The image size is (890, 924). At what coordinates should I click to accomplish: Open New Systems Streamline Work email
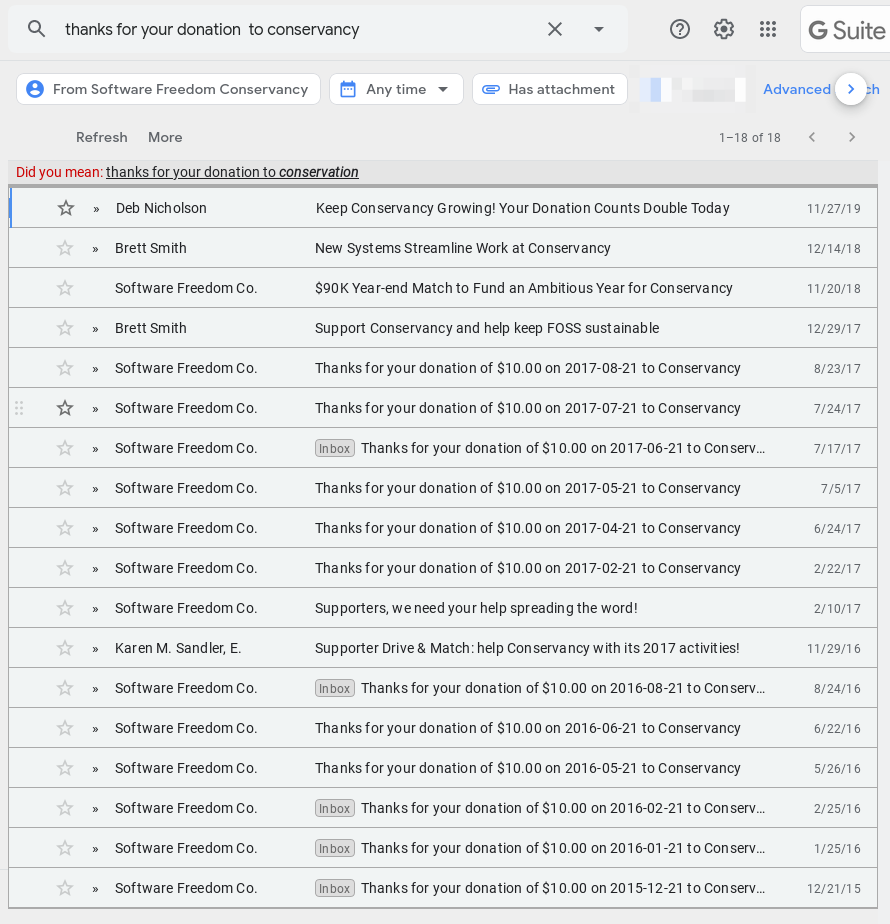pos(462,248)
